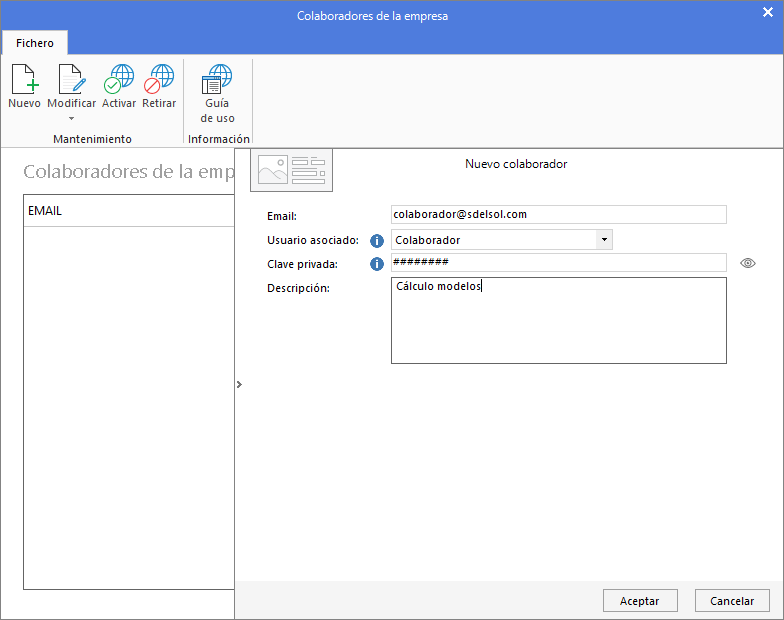
Task: Expand the Modificar dropdown arrow
Action: coord(72,118)
